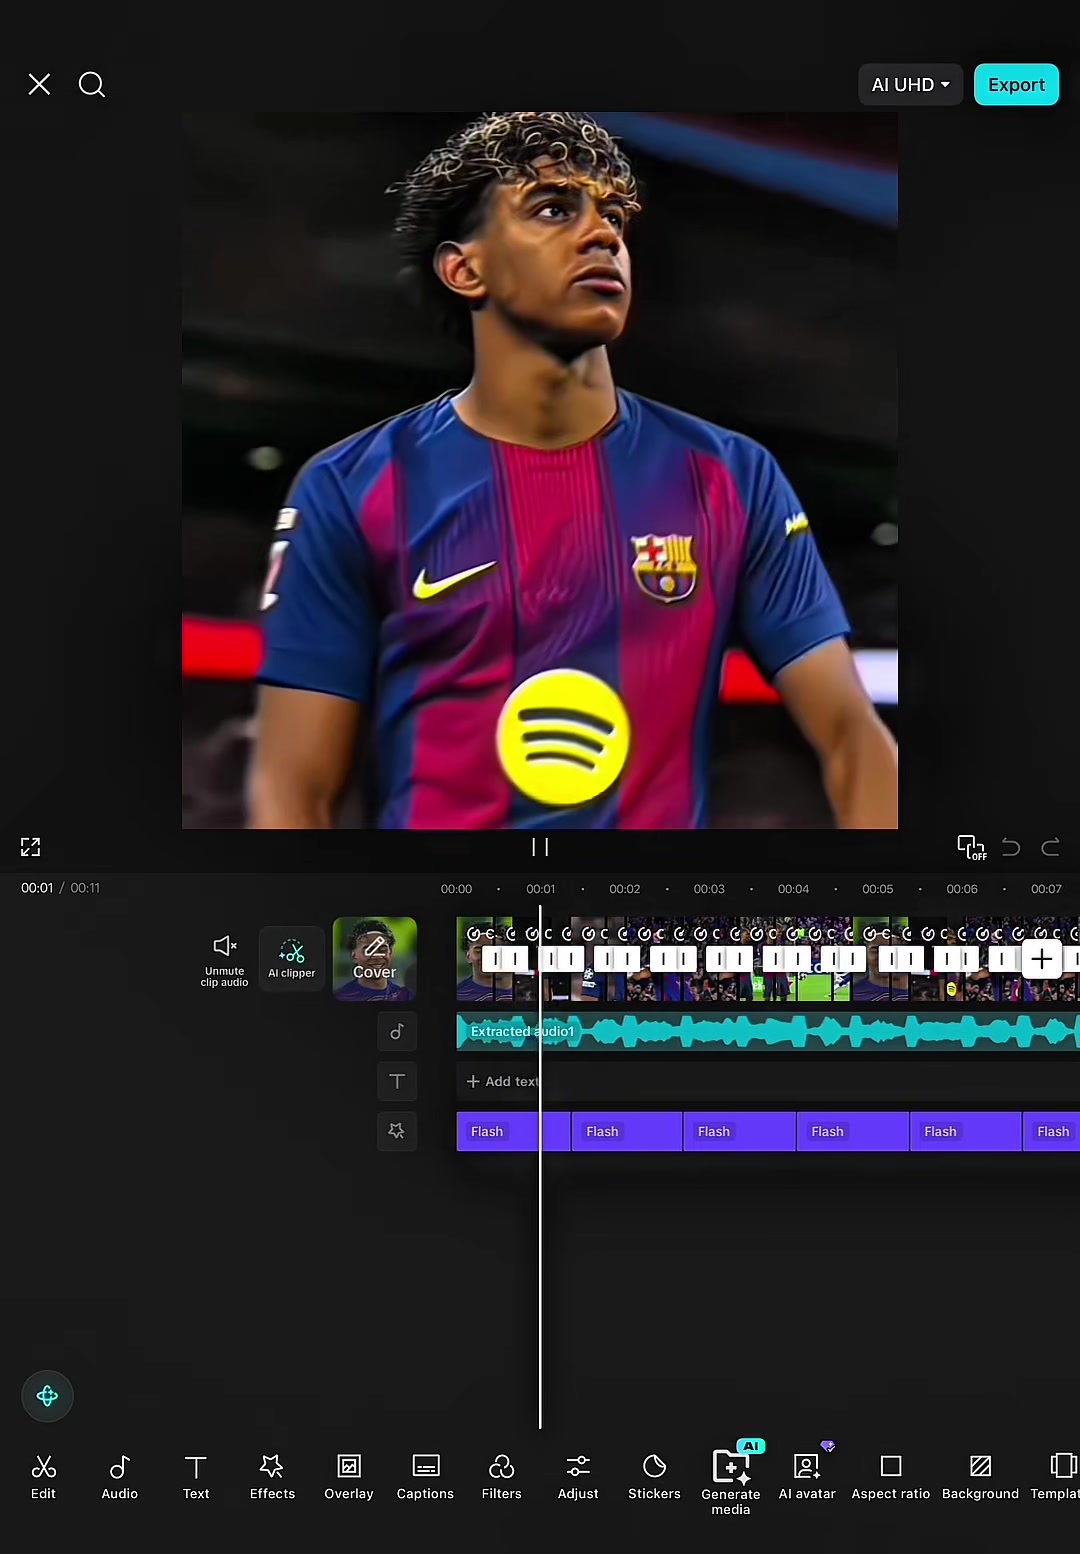The width and height of the screenshot is (1080, 1554).
Task: Edit the Cover thumbnail
Action: pyautogui.click(x=374, y=959)
